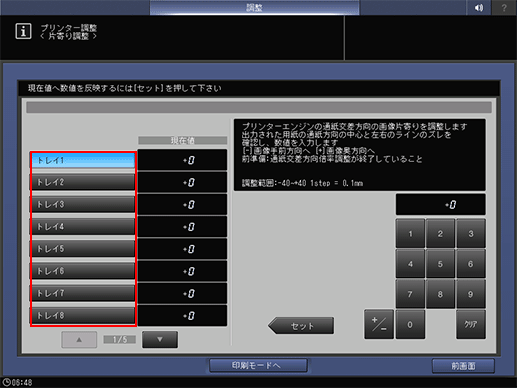Click the トレイ2 current value field
517x388 pixels.
pyautogui.click(x=182, y=182)
